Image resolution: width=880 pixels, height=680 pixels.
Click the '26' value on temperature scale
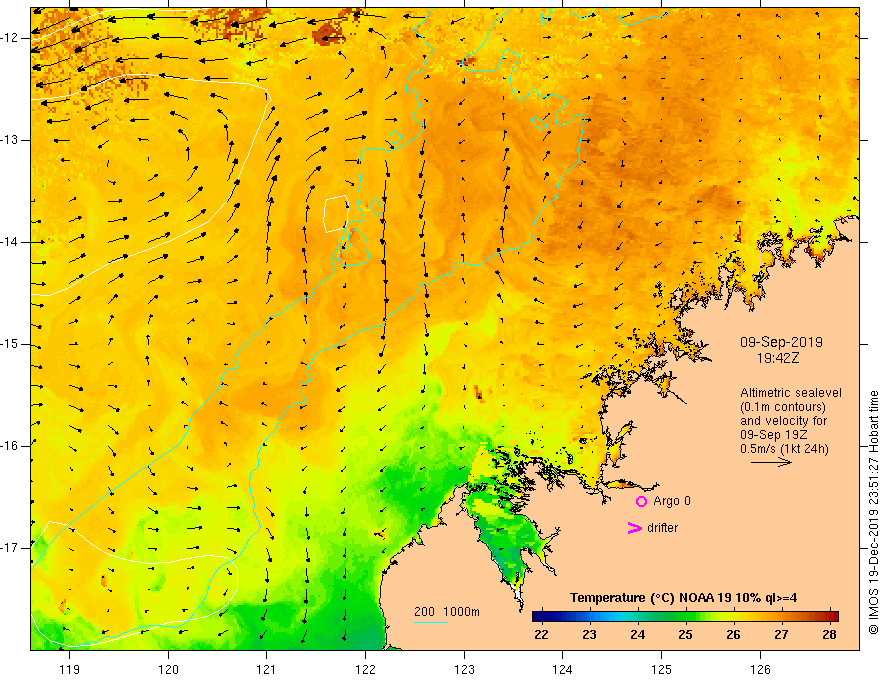[733, 635]
